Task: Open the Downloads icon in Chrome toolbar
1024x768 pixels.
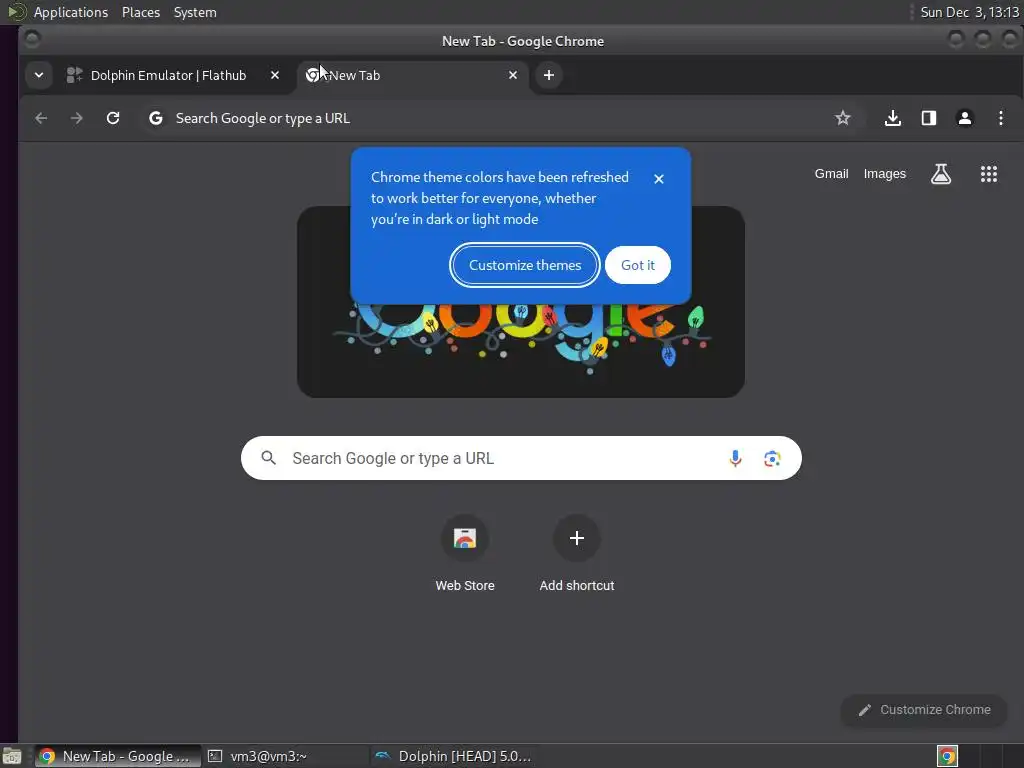Action: coord(893,118)
